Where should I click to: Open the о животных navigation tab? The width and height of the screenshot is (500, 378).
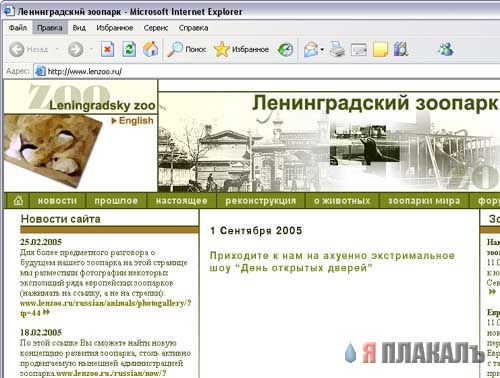point(342,201)
